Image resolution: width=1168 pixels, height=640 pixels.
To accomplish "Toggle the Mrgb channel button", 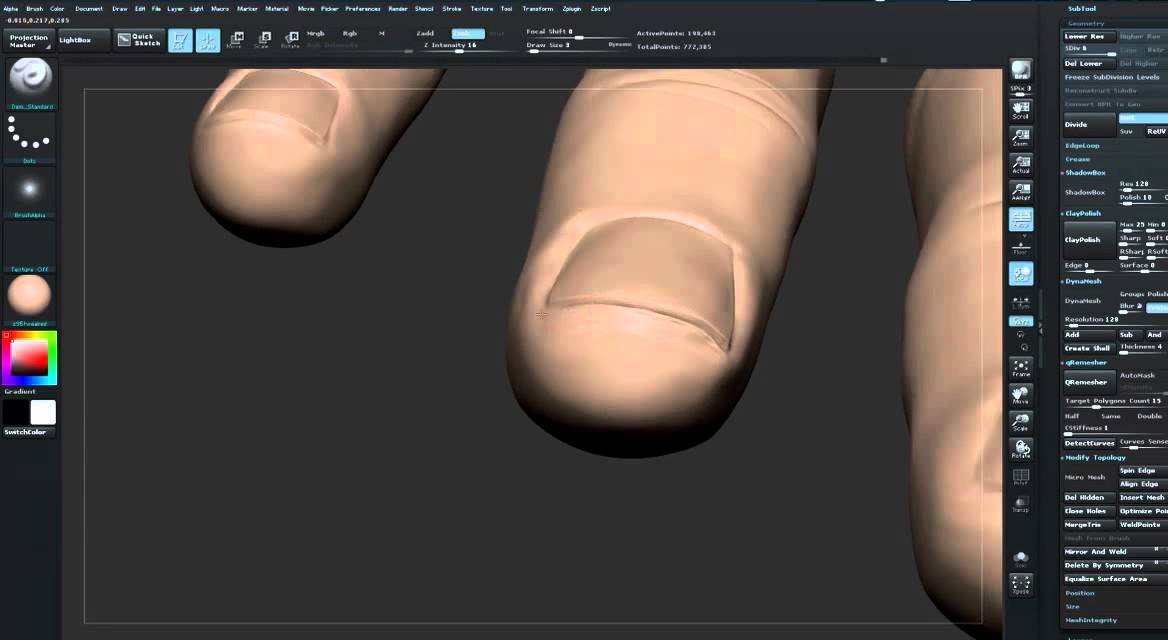I will 316,34.
